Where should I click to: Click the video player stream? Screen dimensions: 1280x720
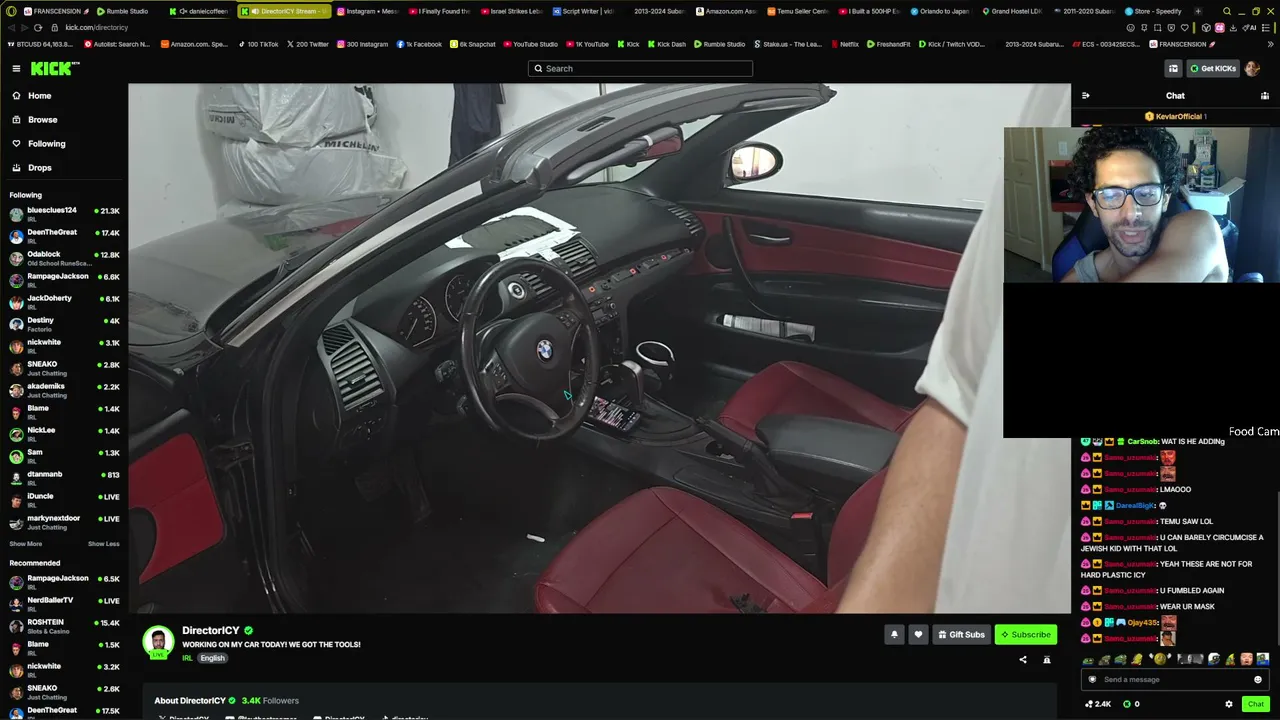(599, 348)
